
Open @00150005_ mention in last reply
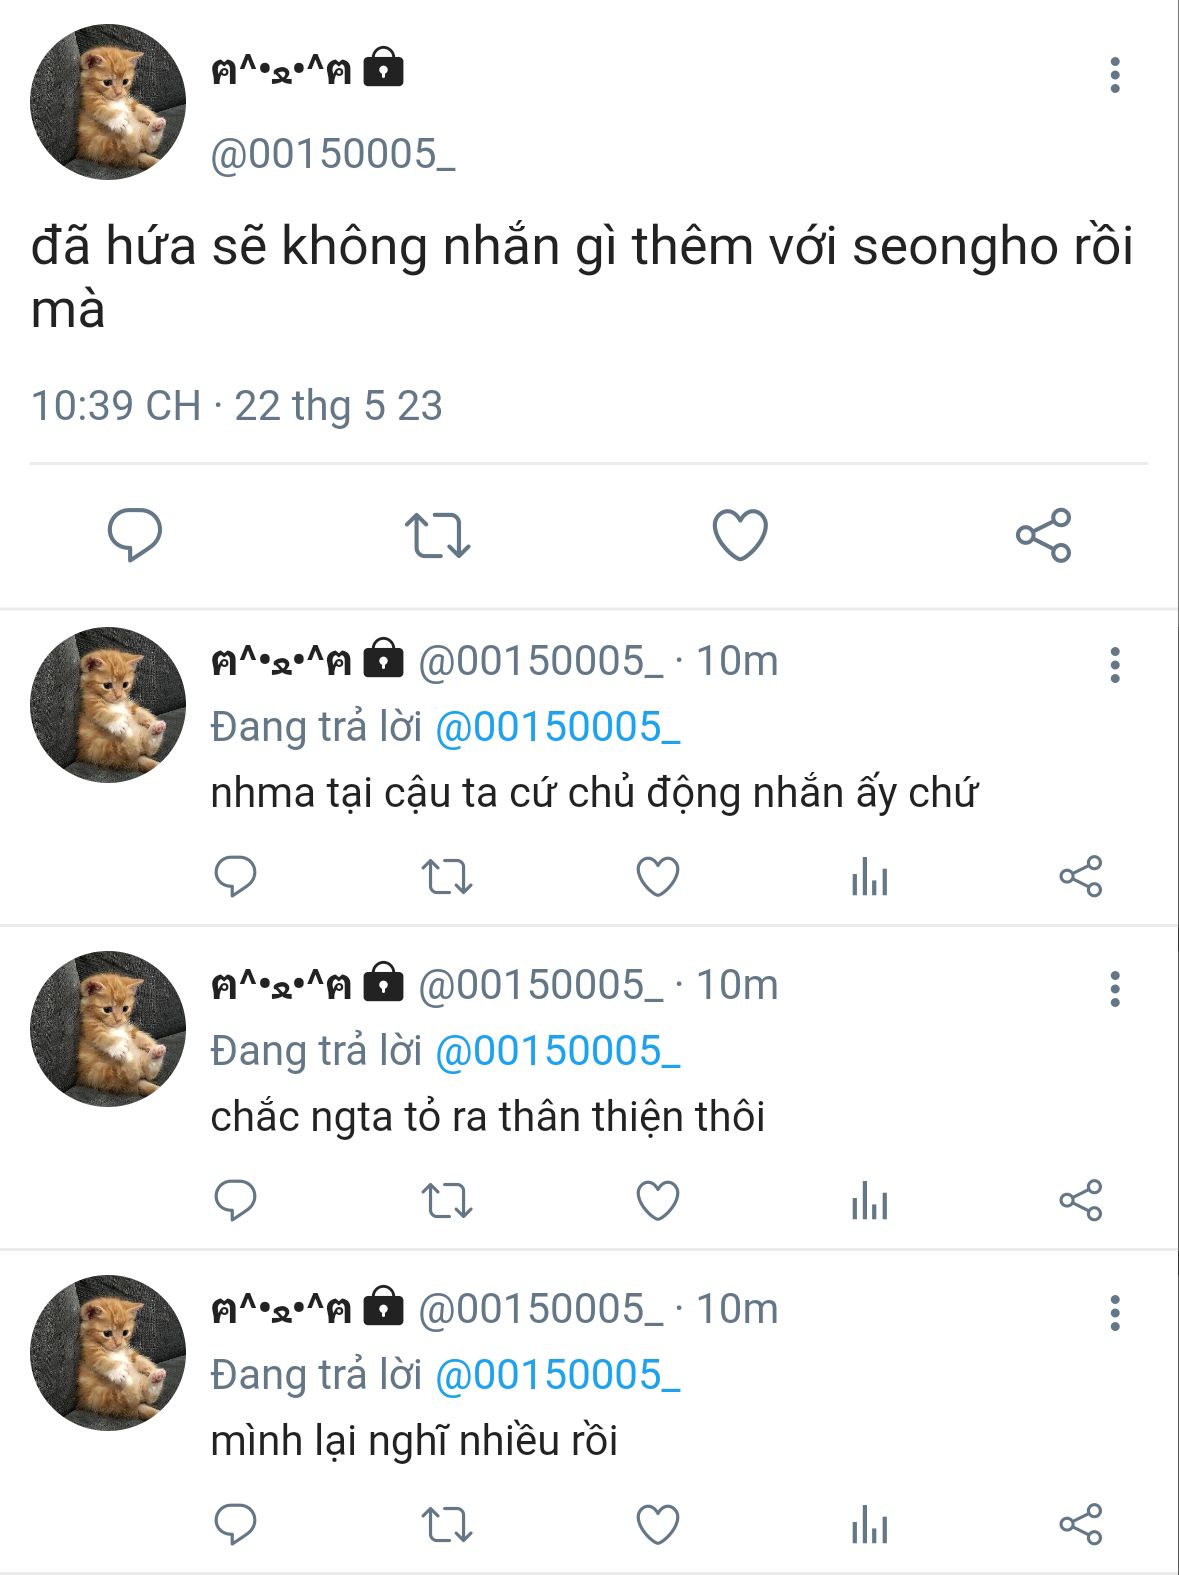(558, 1375)
